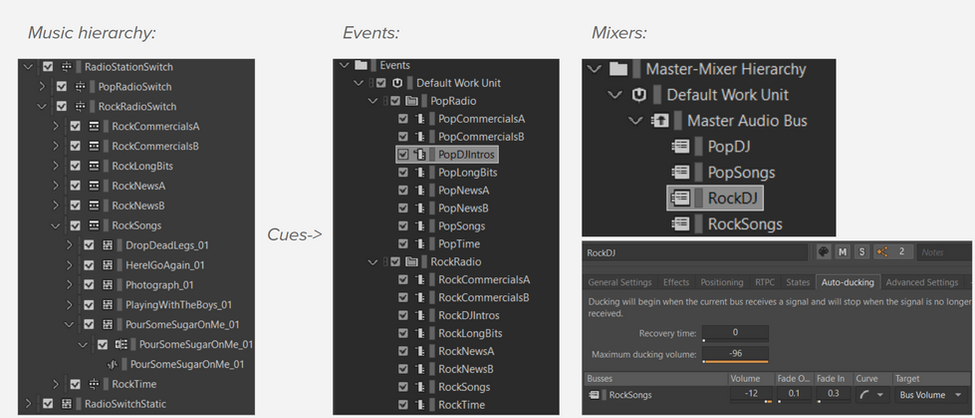Click the Recovery time input field
The image size is (975, 418).
click(x=736, y=333)
